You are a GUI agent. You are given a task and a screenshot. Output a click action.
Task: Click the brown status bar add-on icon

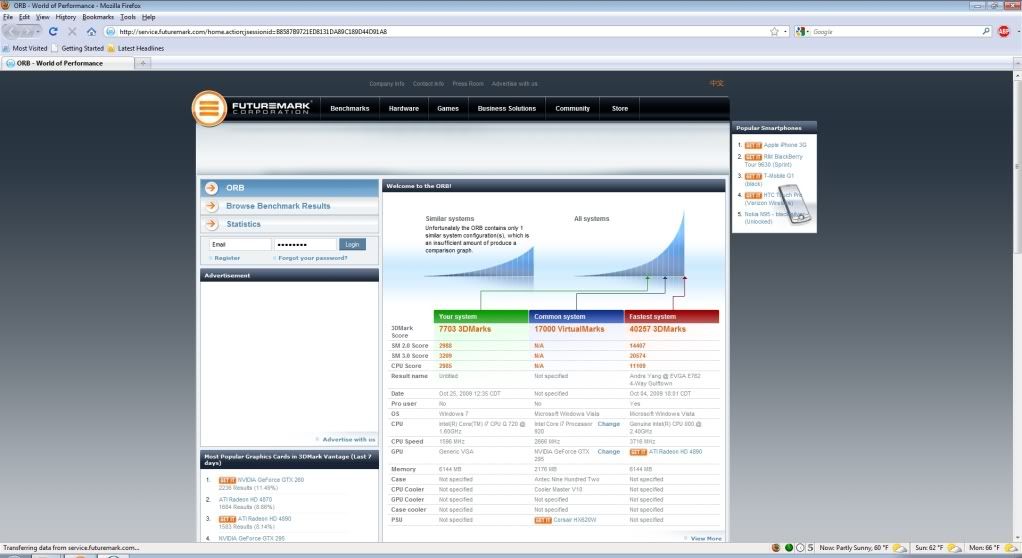776,548
